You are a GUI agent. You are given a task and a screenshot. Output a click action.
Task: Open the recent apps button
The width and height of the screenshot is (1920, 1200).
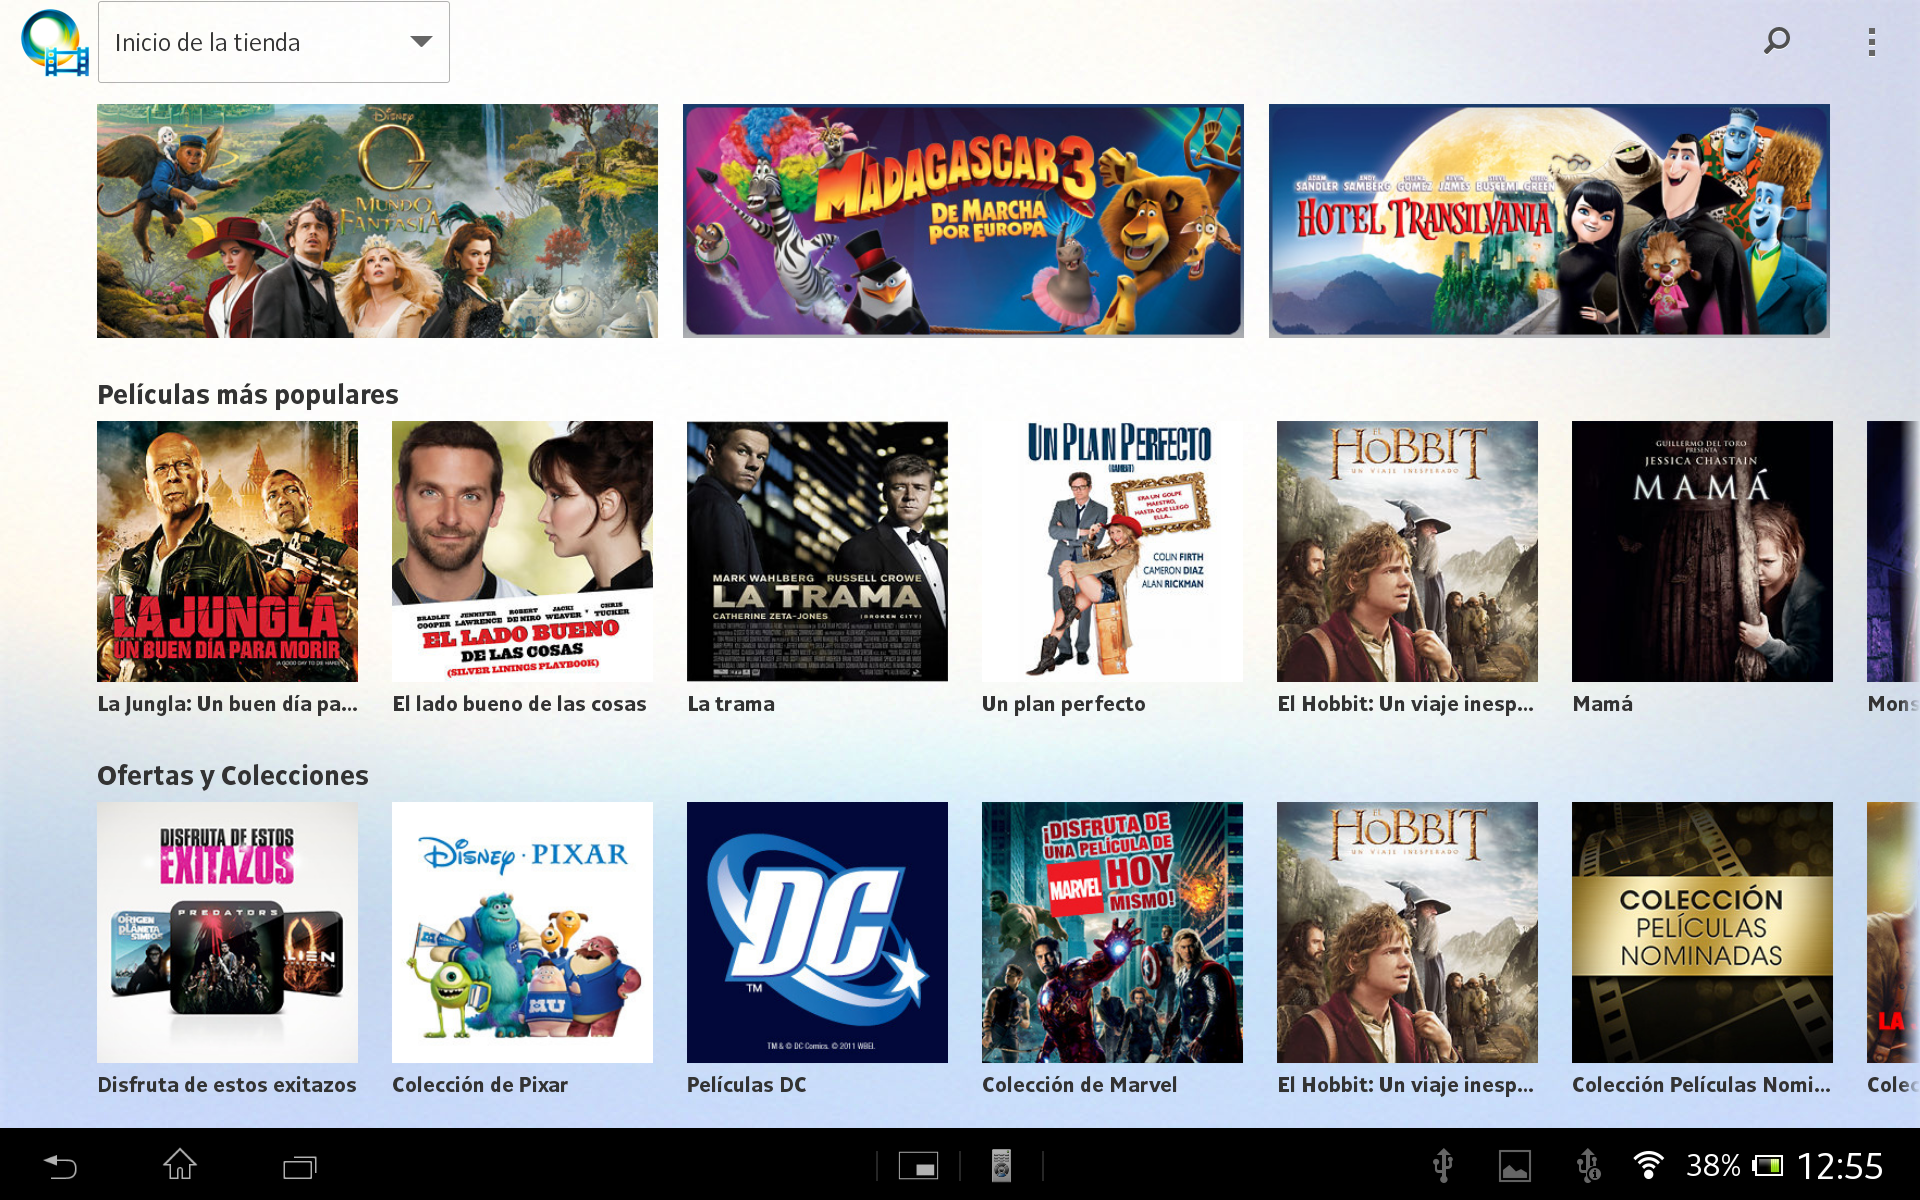coord(299,1166)
